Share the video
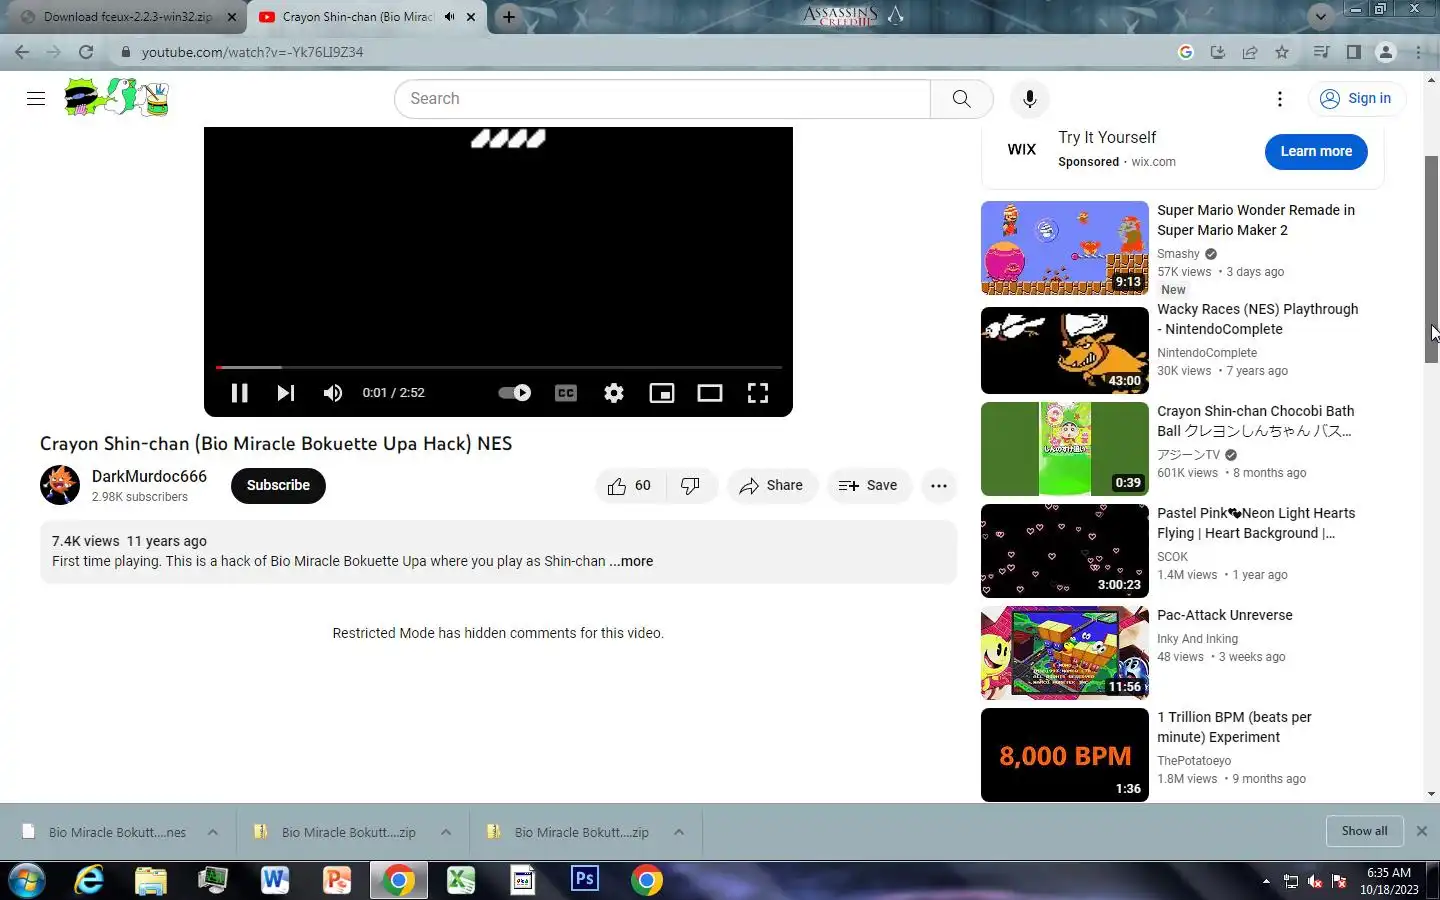 tap(771, 486)
